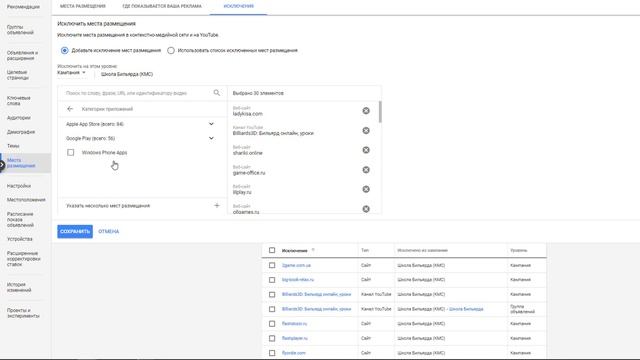Select Использовать список исключенных мест размещения radio
640x360 pixels.
(x=171, y=51)
